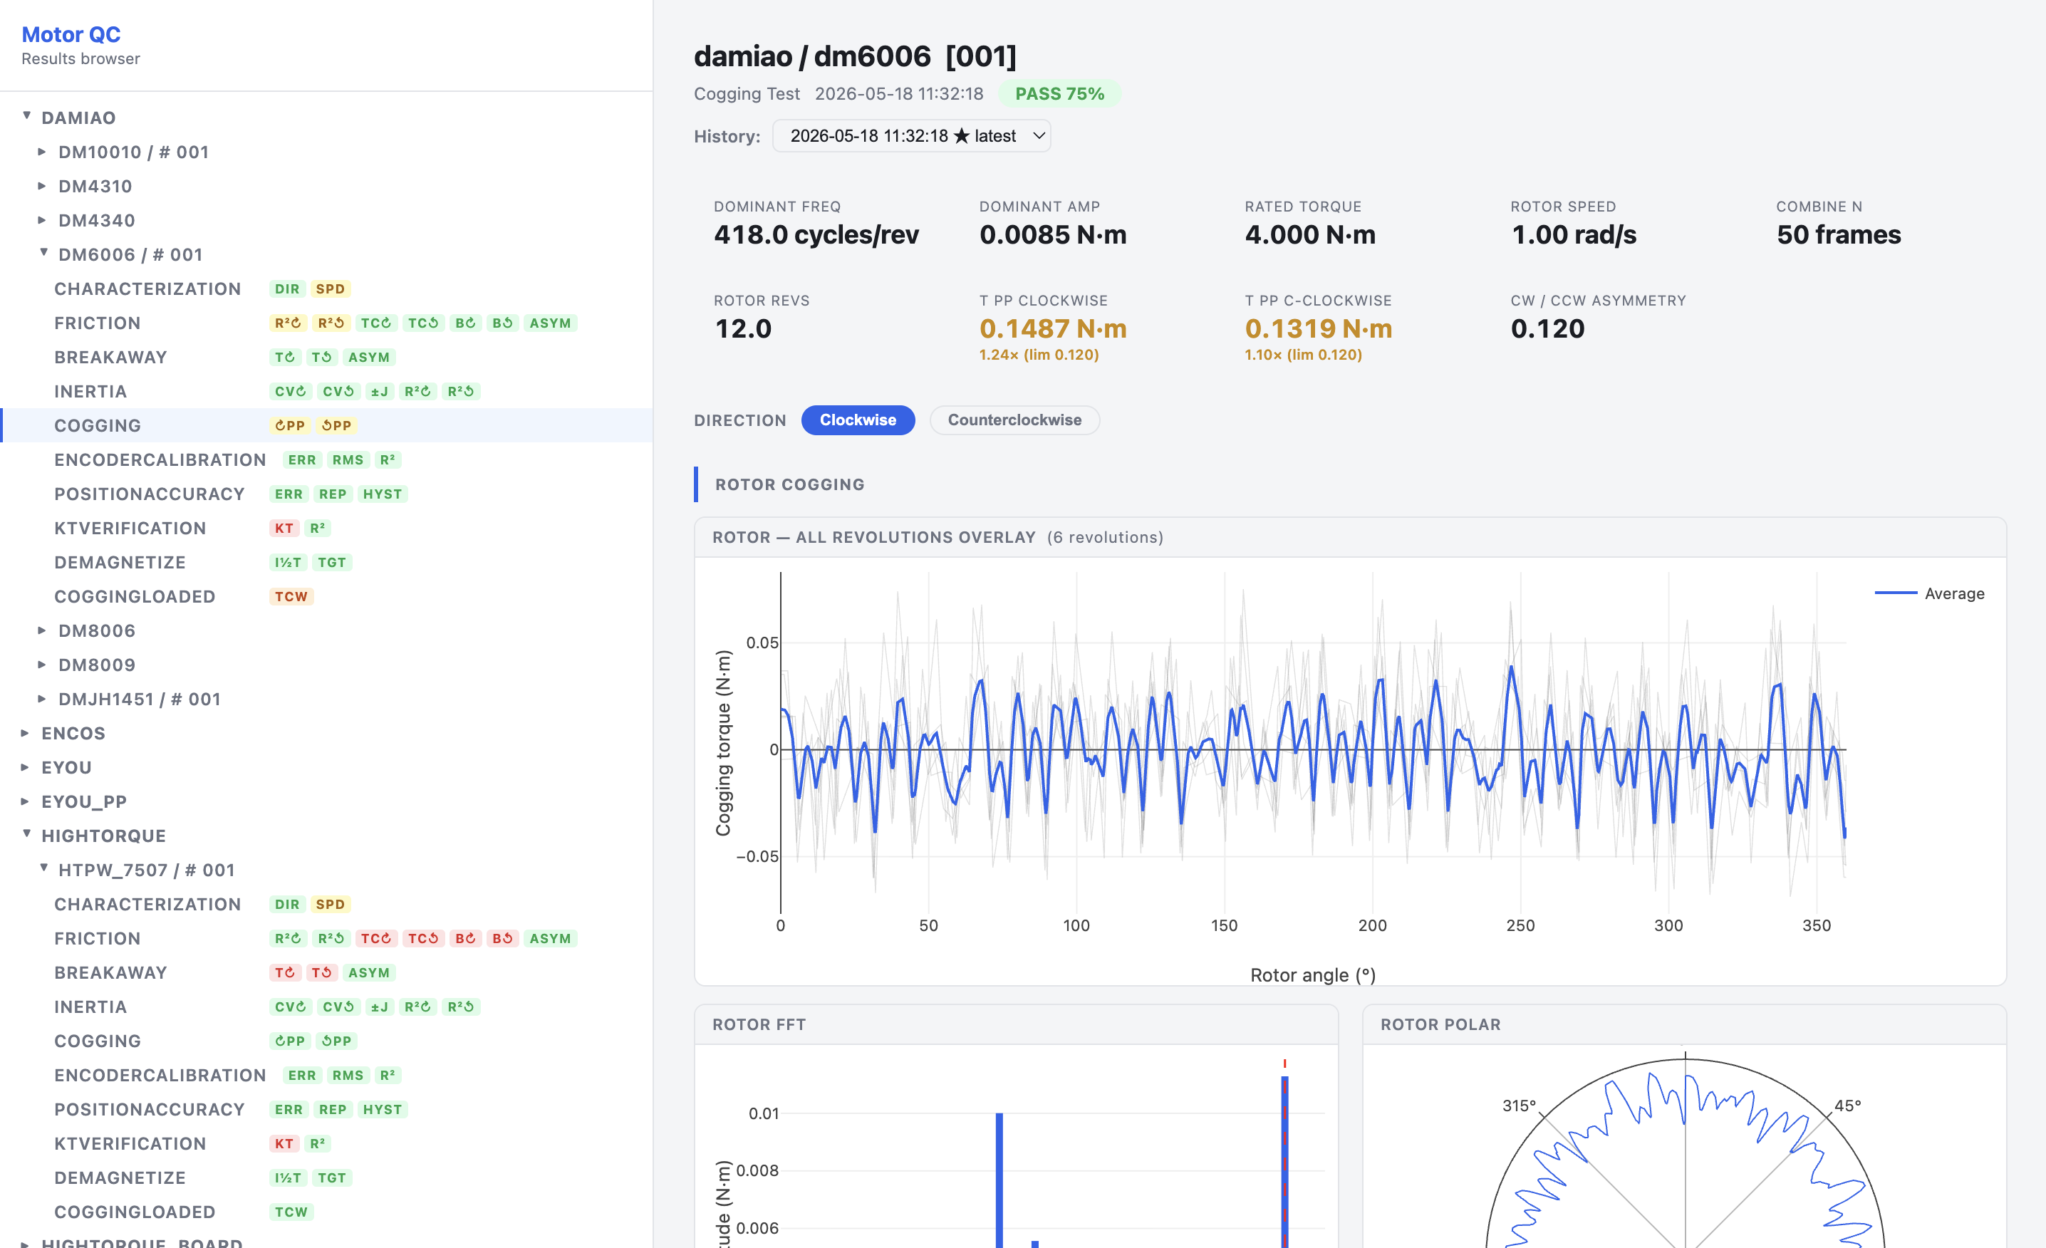
Task: Open DM6006 COGGINGLOADED results
Action: (135, 596)
